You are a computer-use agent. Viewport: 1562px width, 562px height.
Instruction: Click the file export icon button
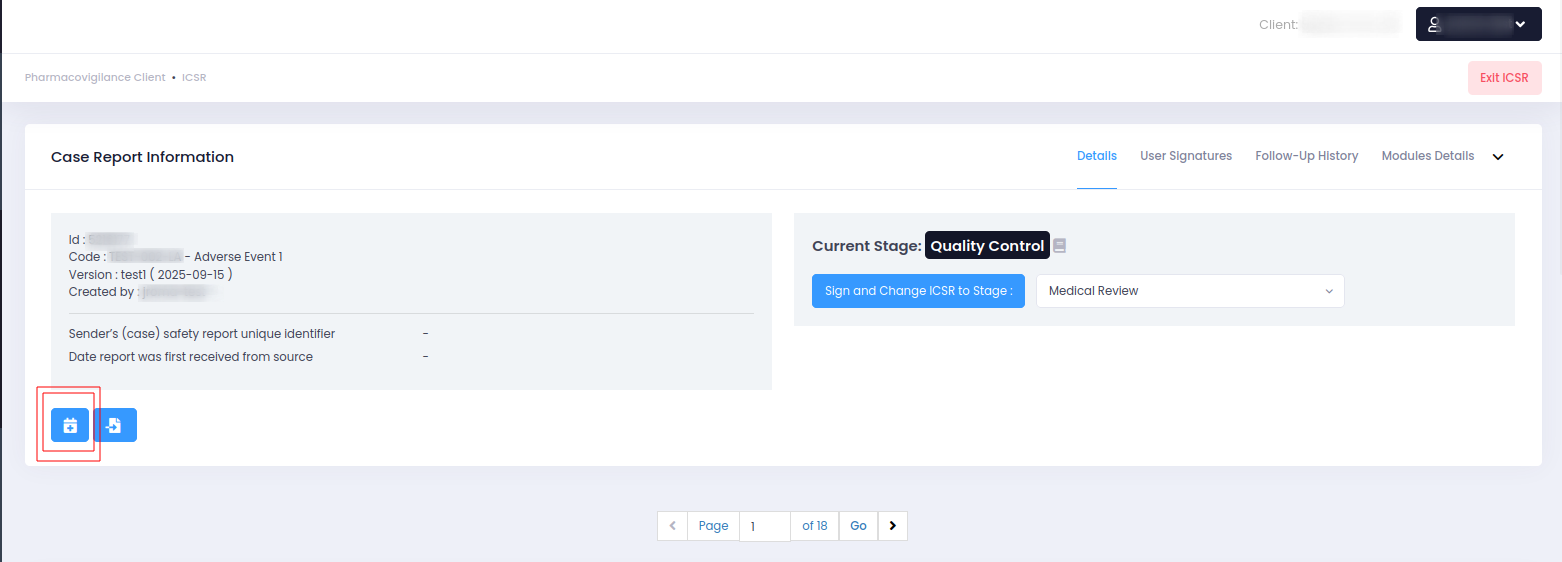tap(115, 425)
